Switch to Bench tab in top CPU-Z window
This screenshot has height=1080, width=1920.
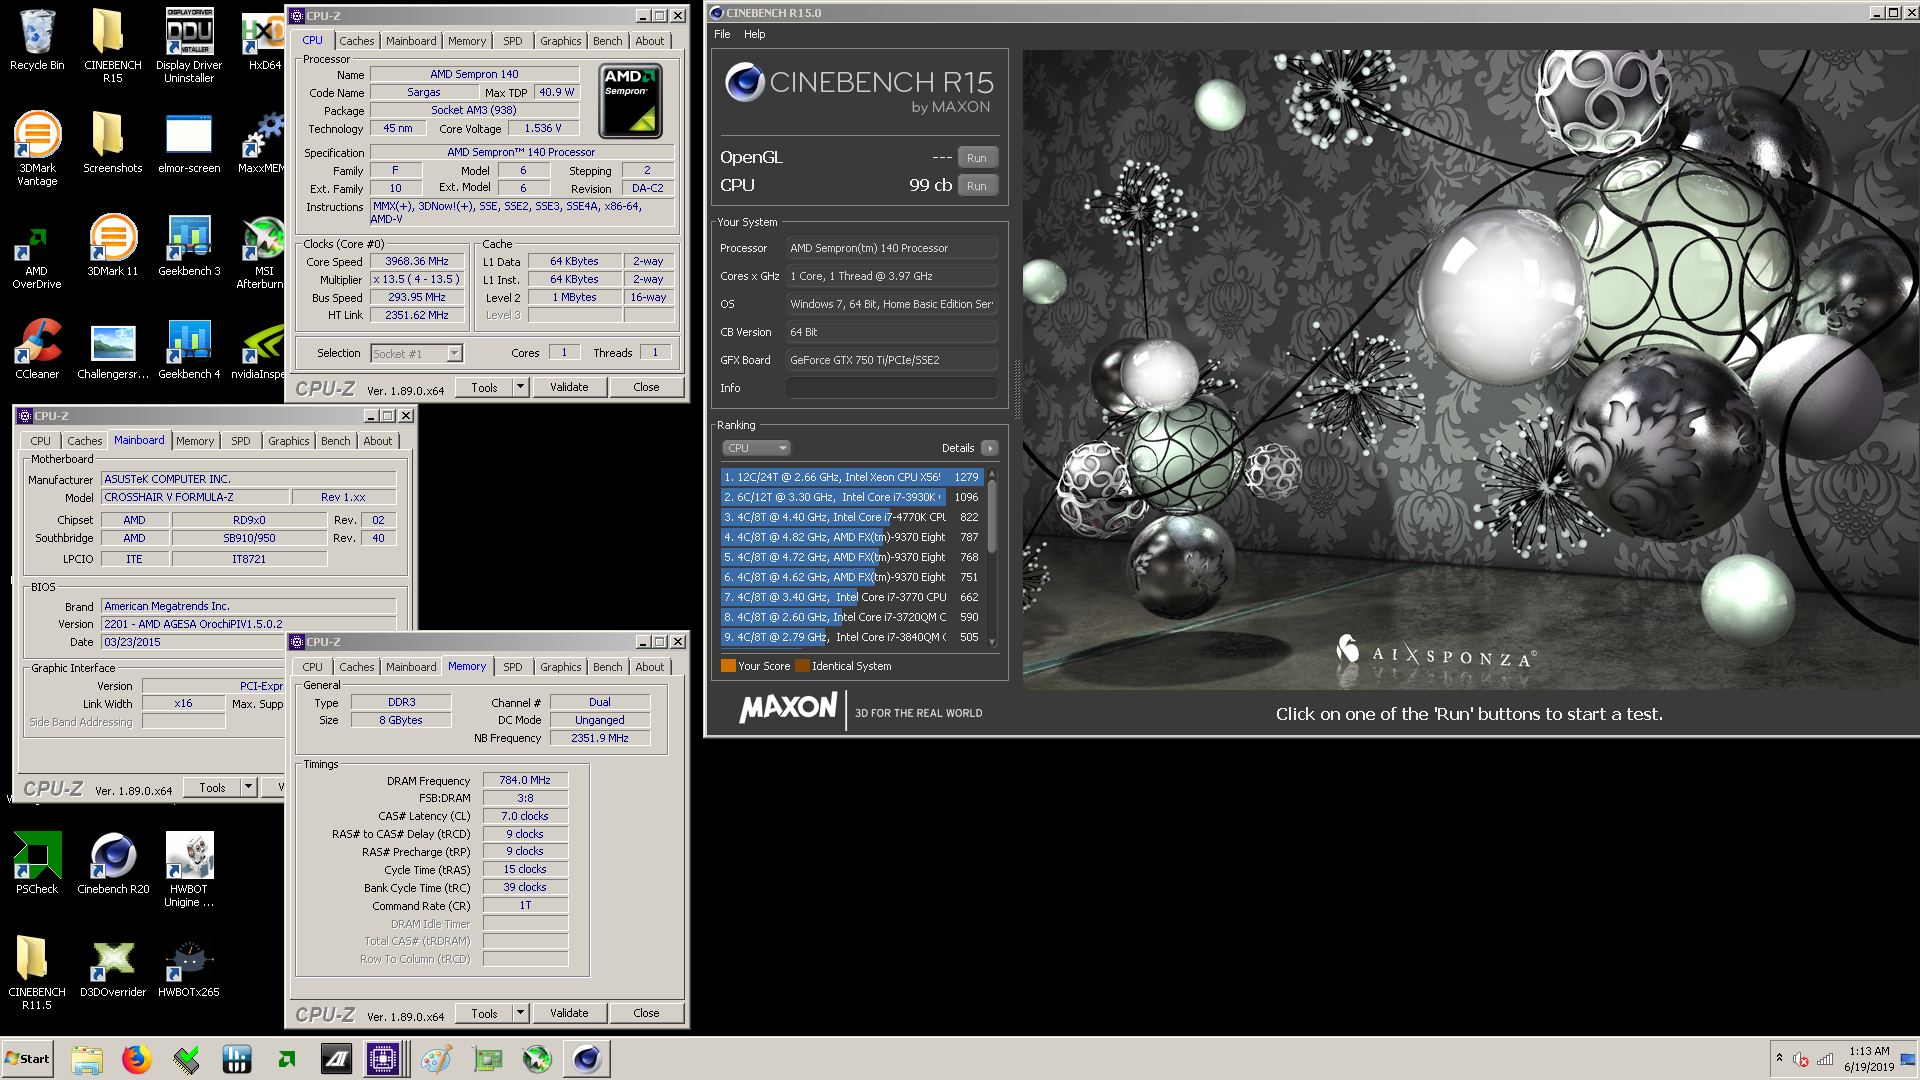(608, 41)
